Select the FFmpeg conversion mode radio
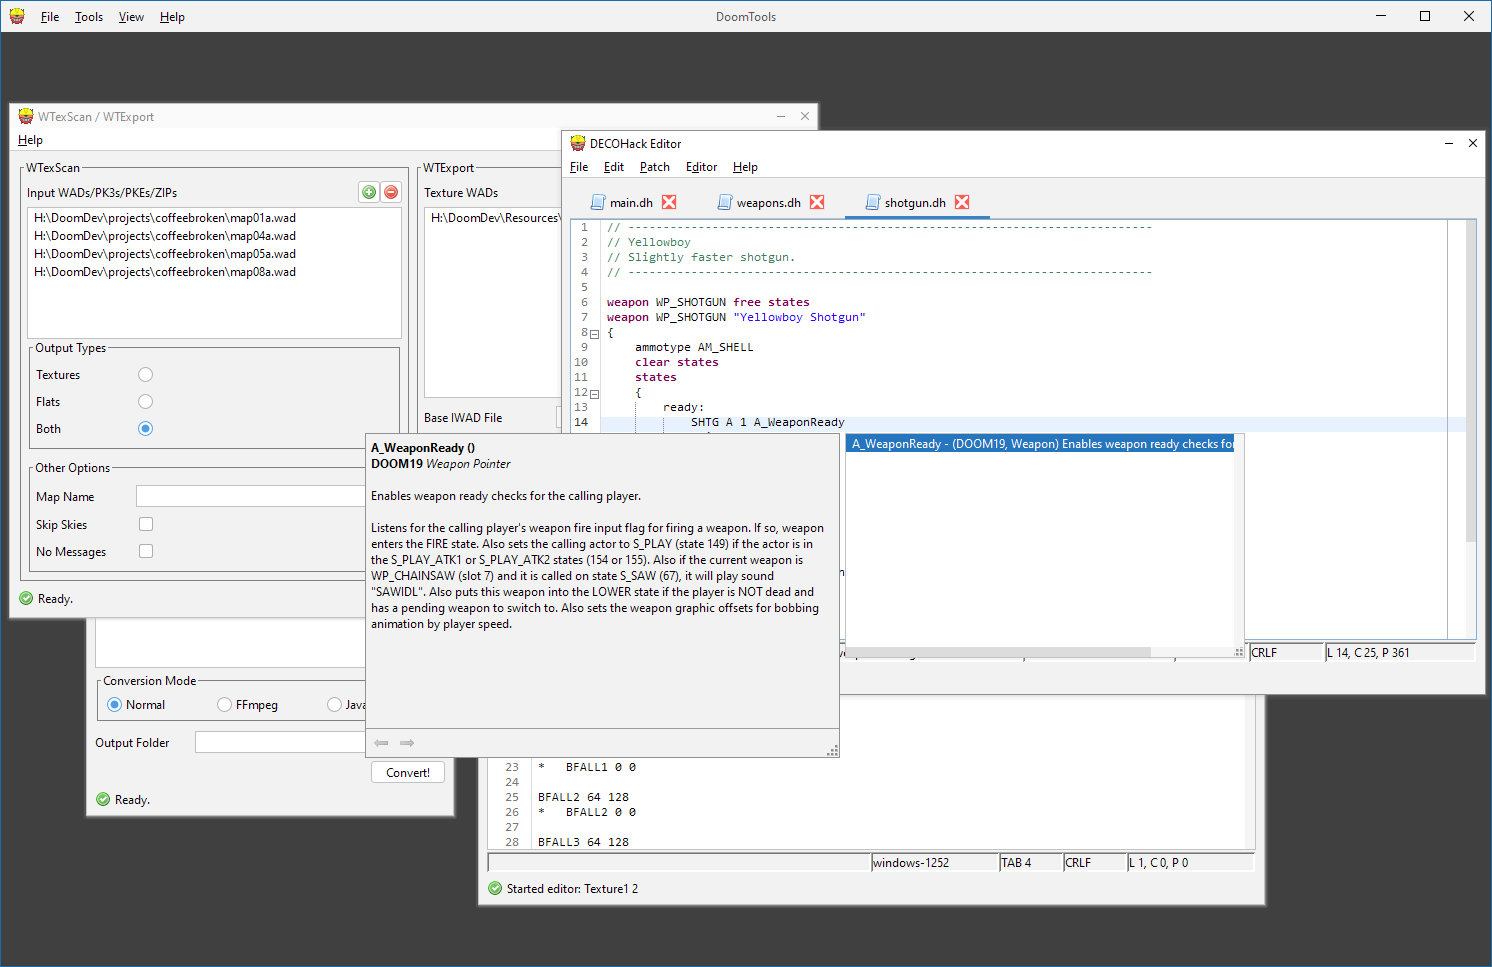The image size is (1492, 967). click(224, 705)
